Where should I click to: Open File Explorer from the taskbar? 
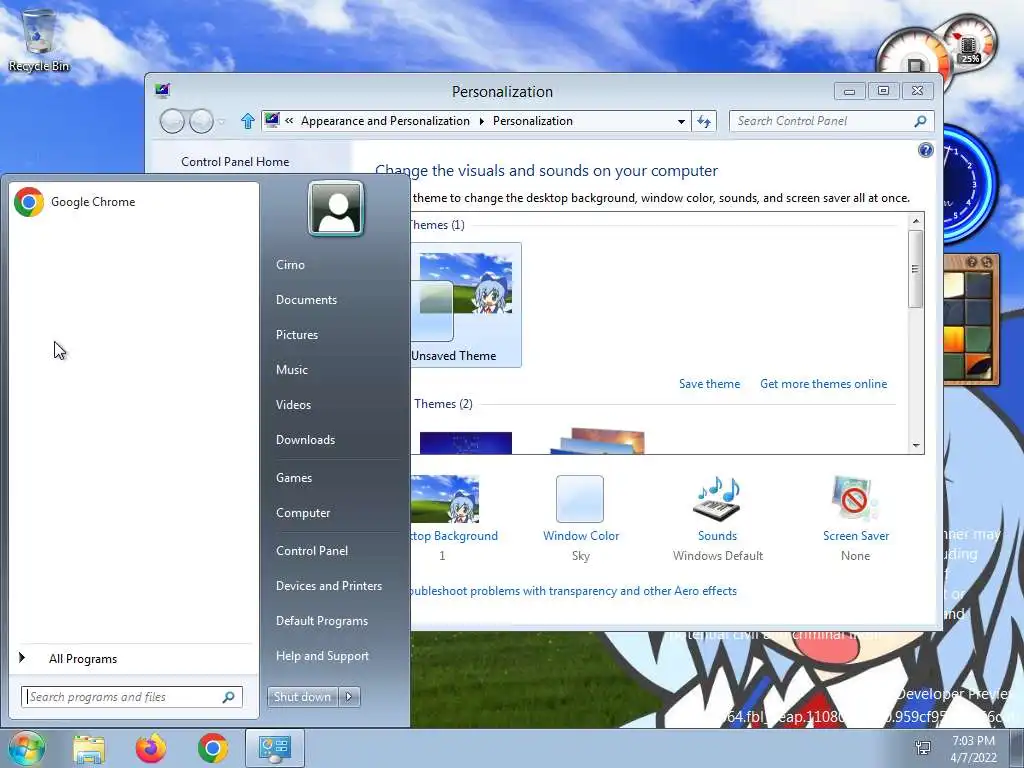[x=89, y=748]
